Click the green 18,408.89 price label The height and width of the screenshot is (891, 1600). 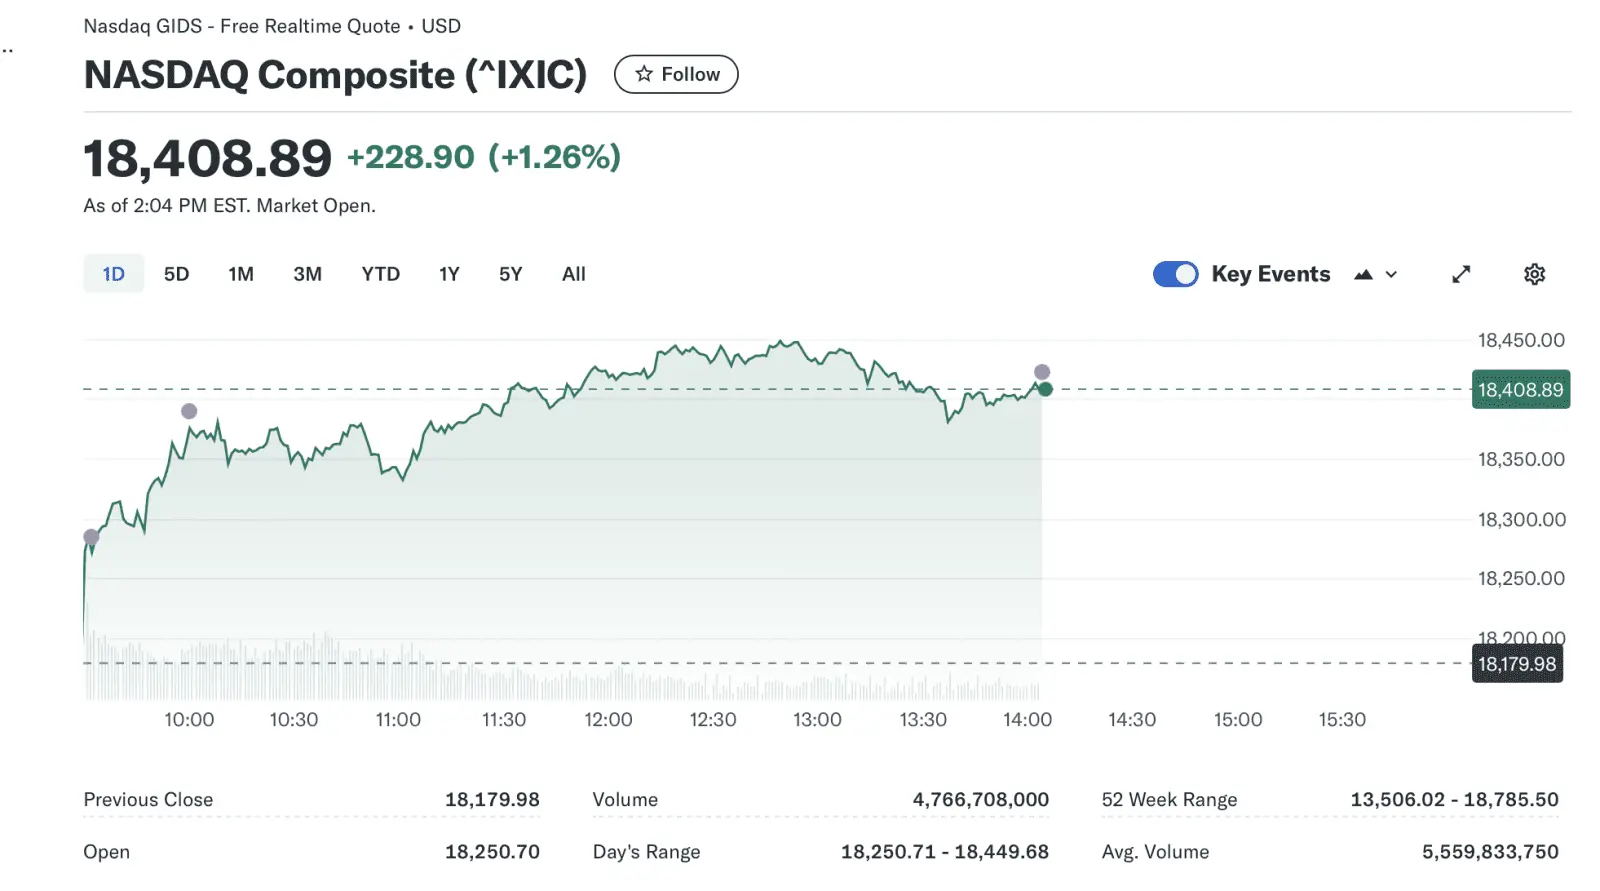[1520, 390]
